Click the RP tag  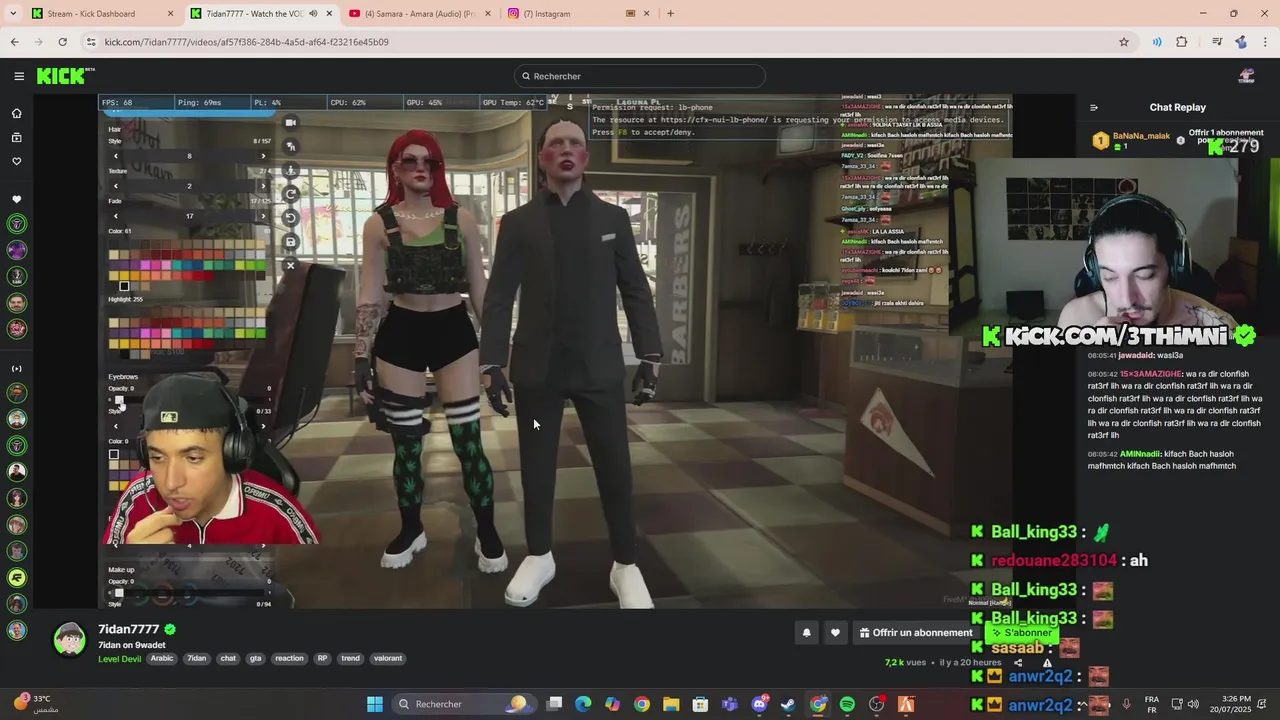tap(322, 658)
